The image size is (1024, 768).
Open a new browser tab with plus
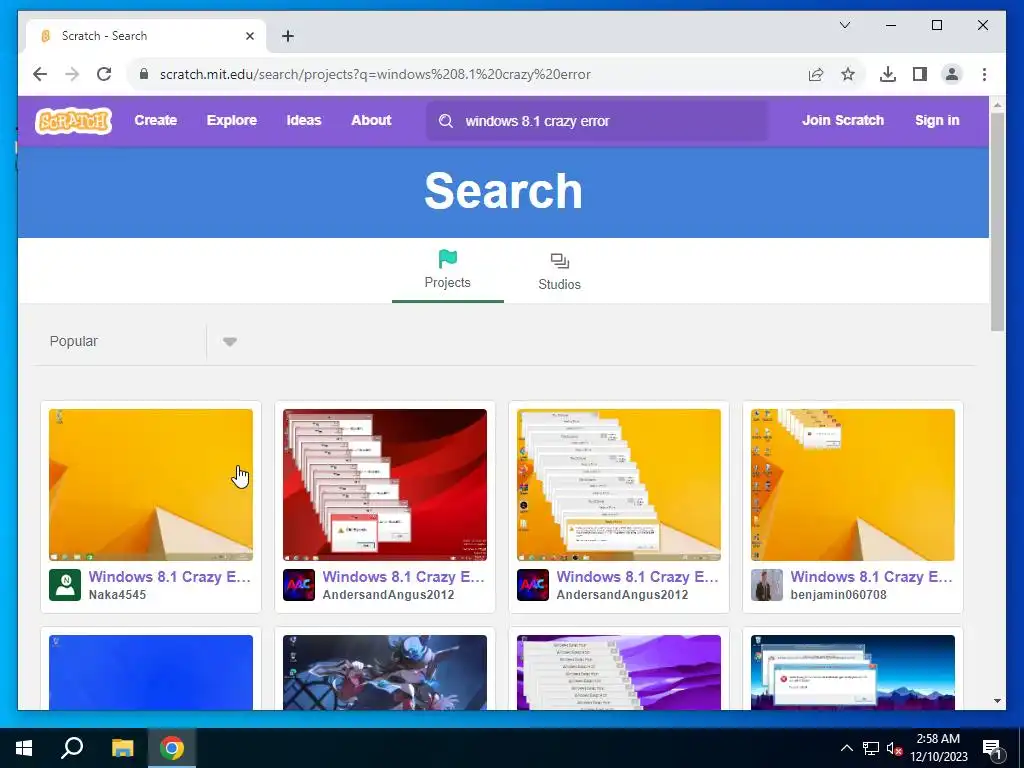tap(288, 36)
